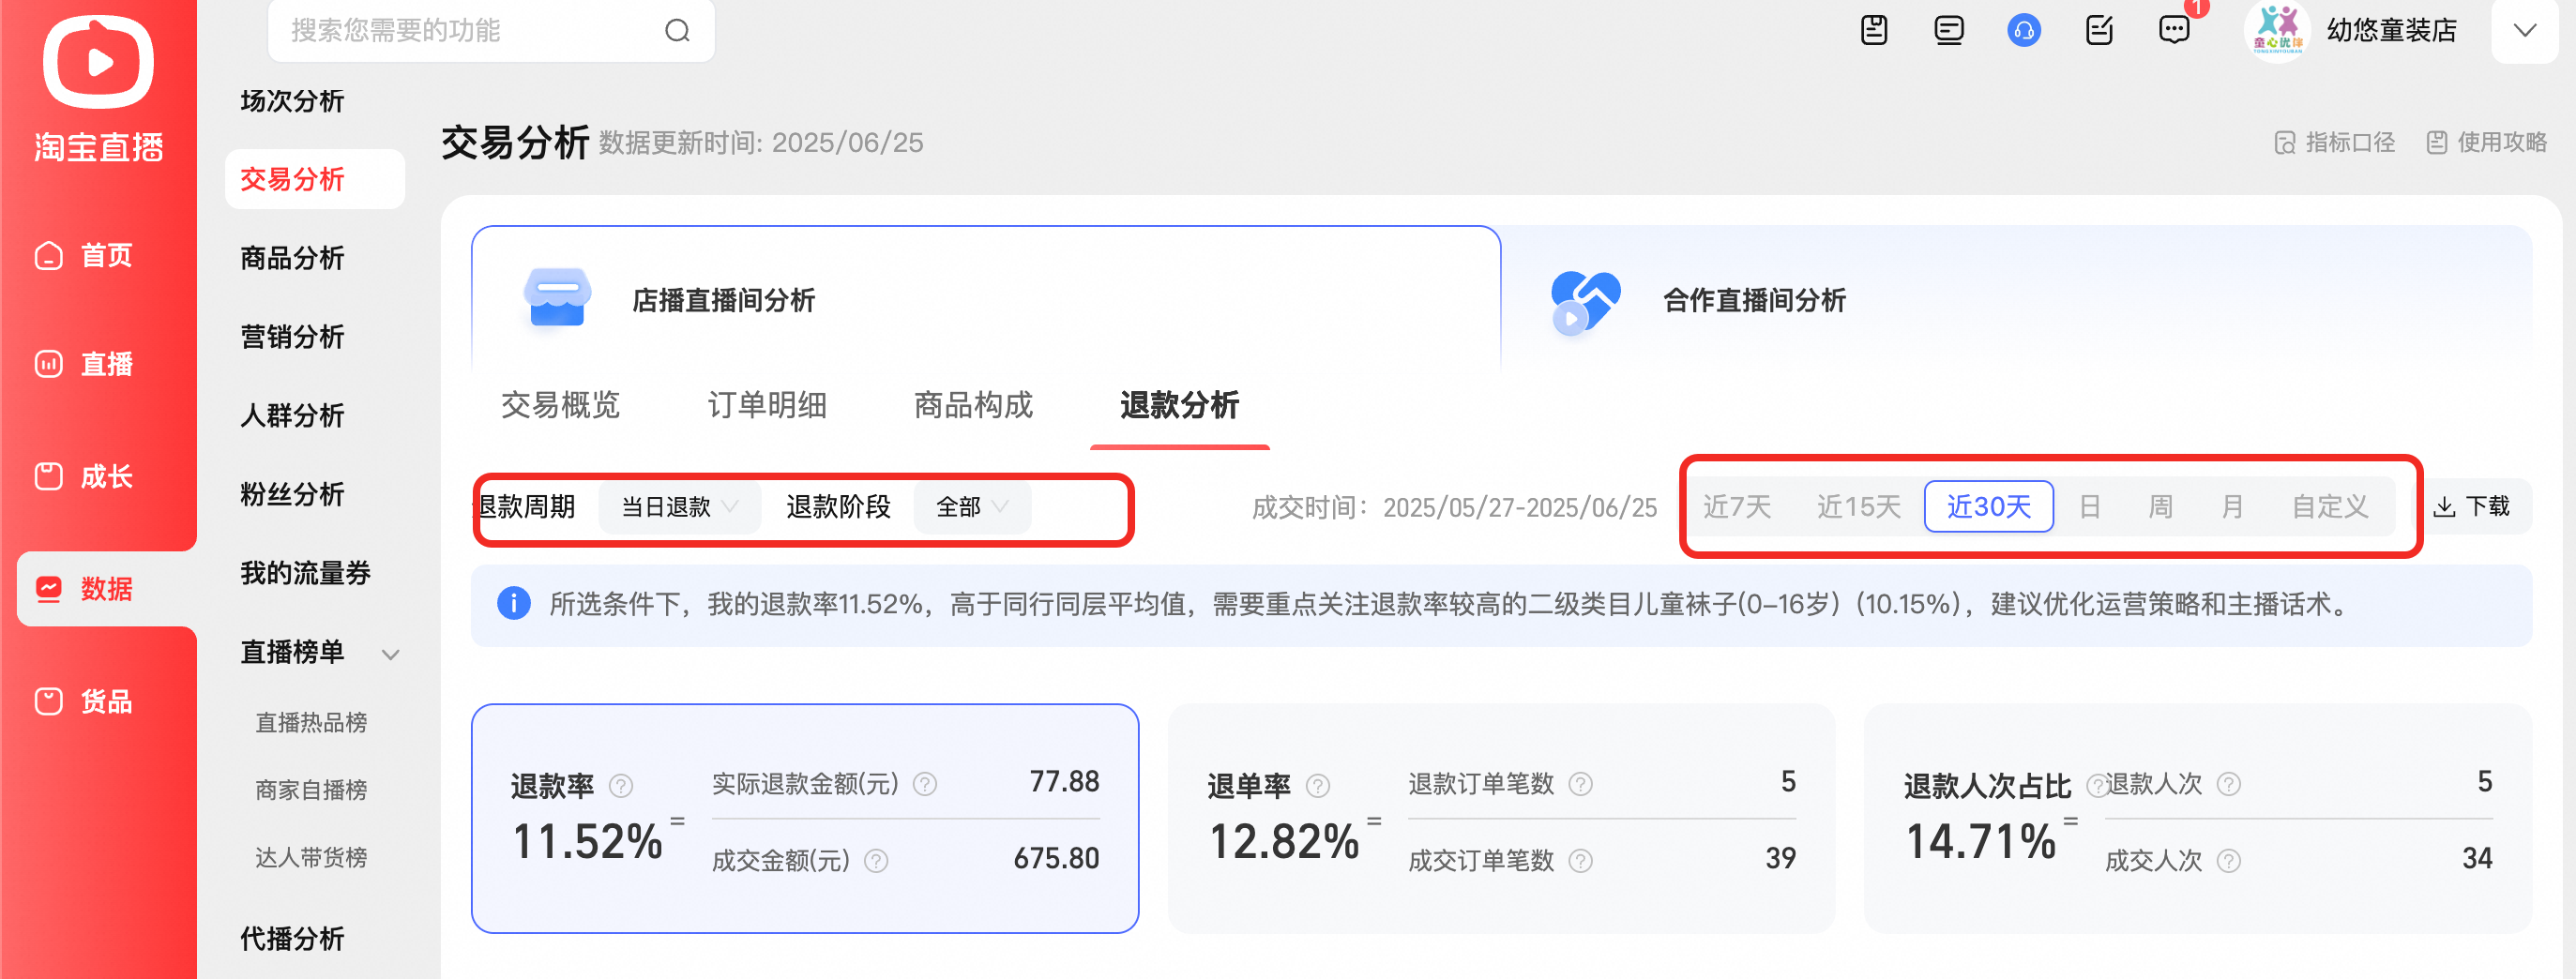
Task: Switch to 商品构成 tab
Action: pyautogui.click(x=973, y=405)
